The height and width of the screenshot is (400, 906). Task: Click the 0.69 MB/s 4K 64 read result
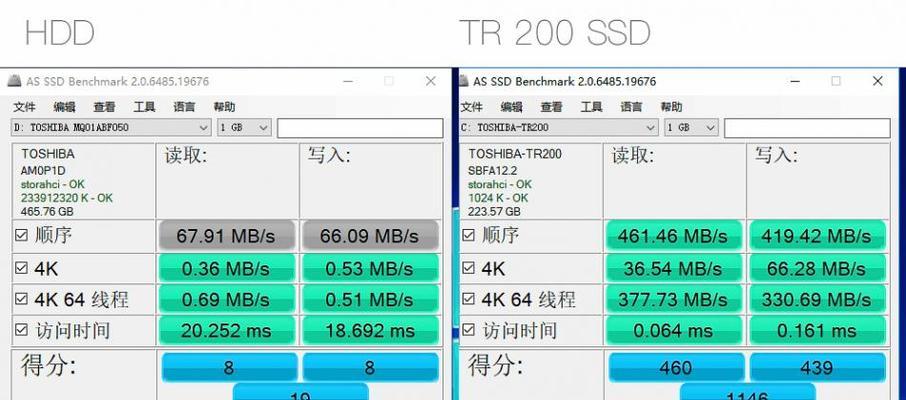pyautogui.click(x=226, y=299)
